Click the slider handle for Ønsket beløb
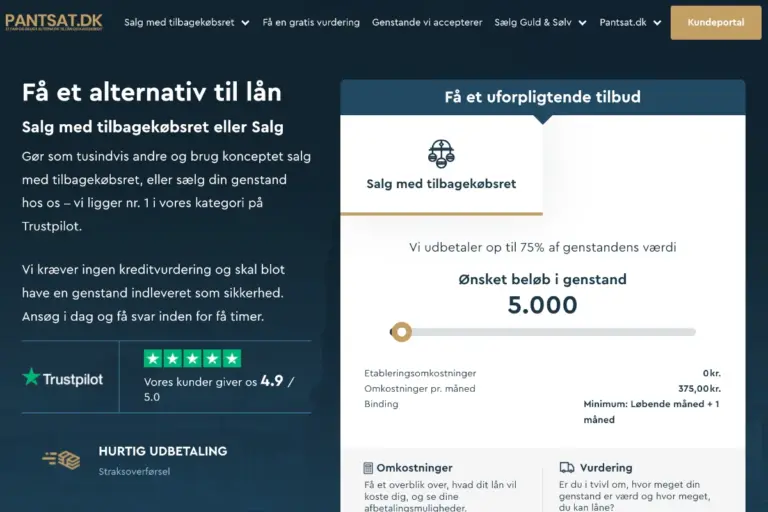 [401, 332]
